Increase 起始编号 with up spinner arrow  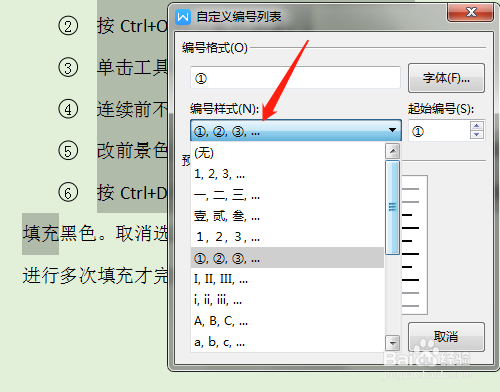(x=477, y=126)
